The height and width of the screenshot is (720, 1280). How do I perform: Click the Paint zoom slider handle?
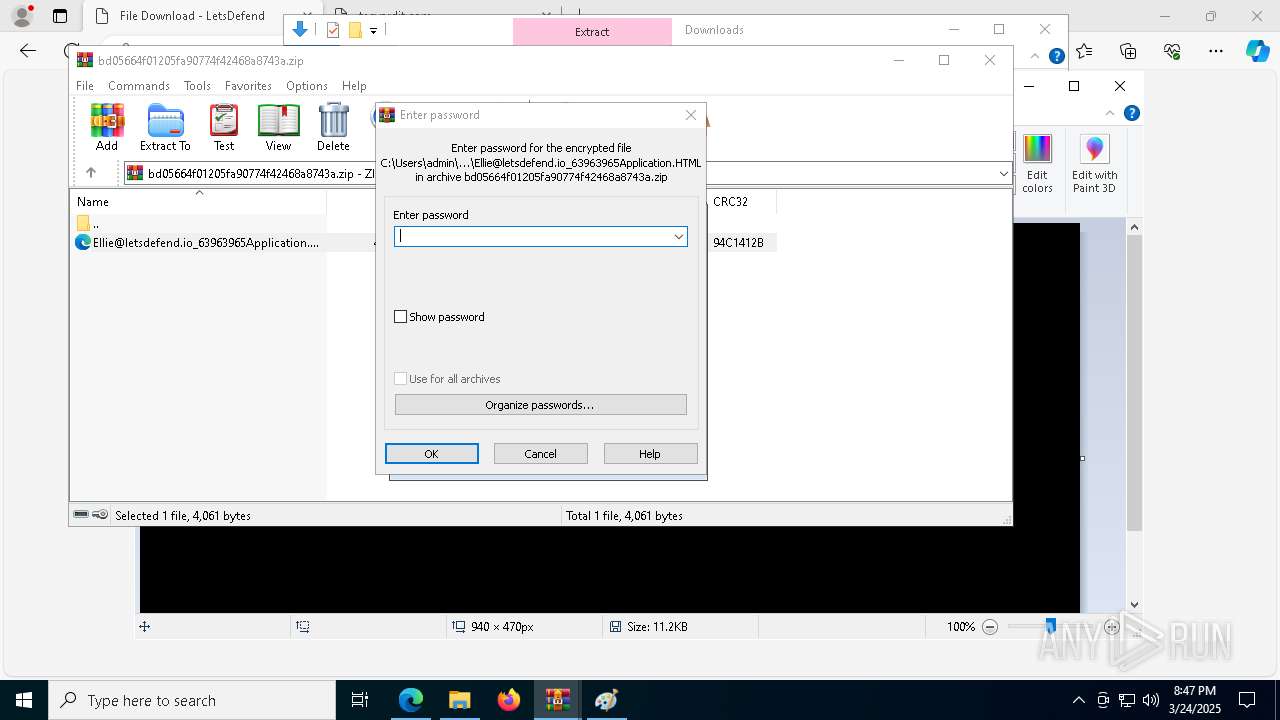(x=1050, y=627)
